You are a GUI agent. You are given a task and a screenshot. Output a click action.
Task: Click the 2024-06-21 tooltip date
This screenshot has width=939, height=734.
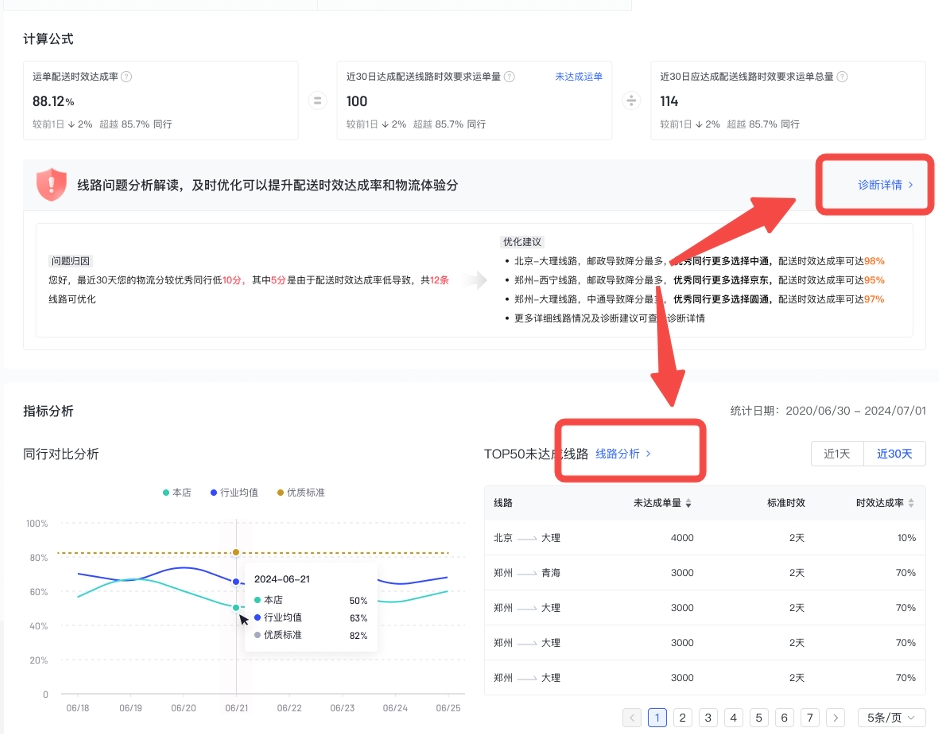pos(282,579)
